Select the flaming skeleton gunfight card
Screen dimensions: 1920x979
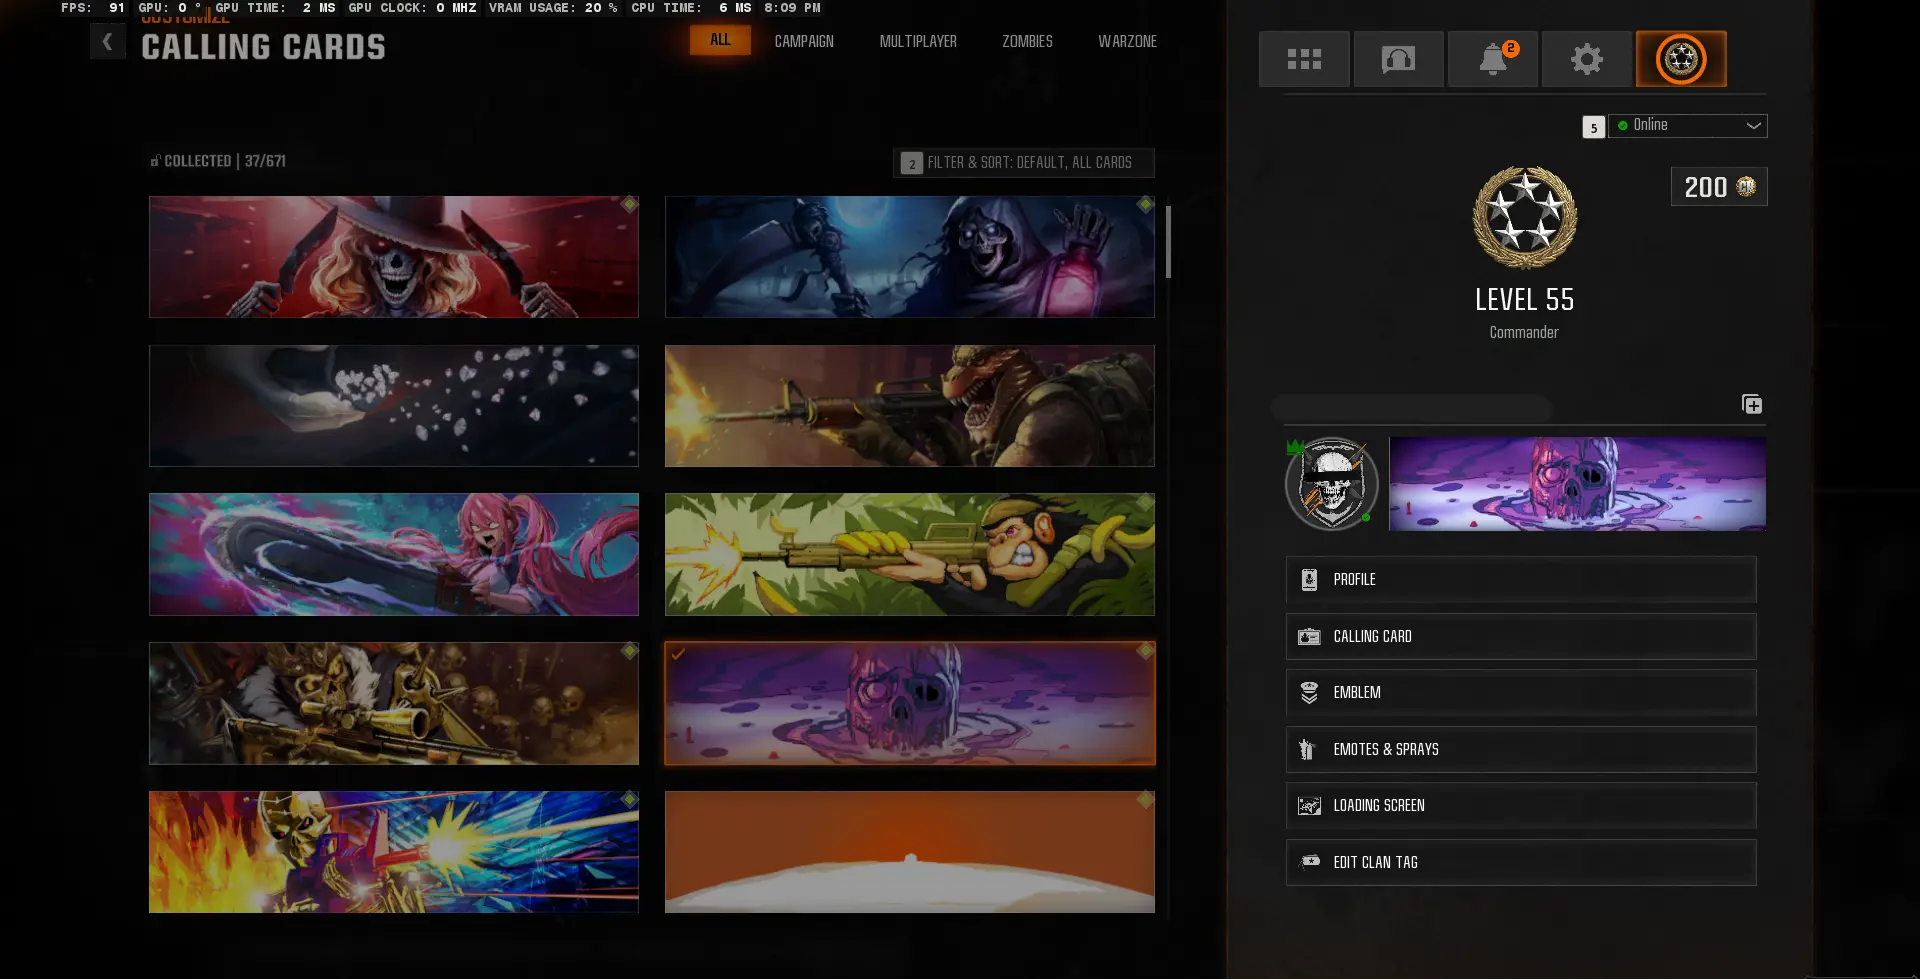point(394,852)
